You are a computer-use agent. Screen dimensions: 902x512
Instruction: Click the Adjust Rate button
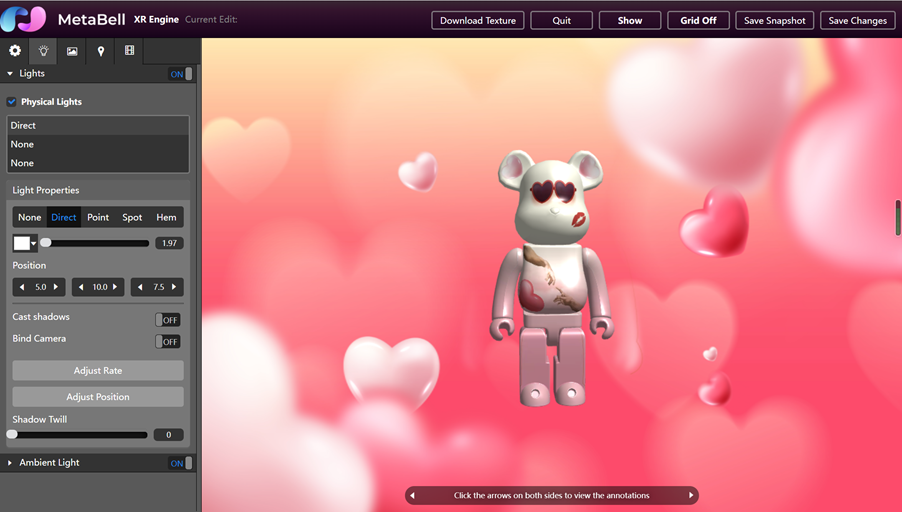(98, 370)
